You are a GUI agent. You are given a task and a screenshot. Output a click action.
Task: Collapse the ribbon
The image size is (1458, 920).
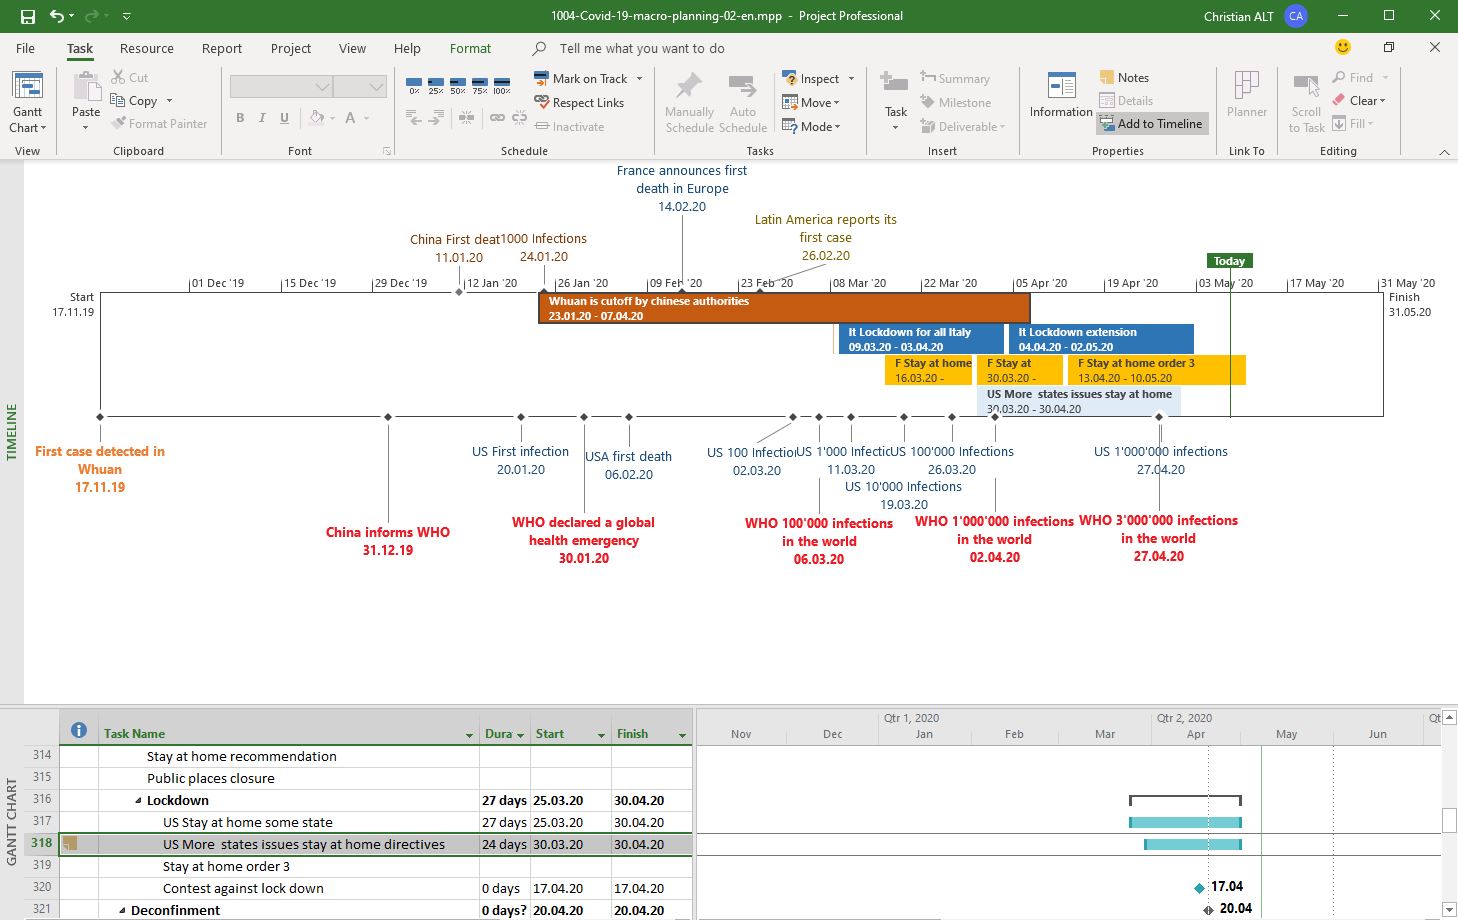pyautogui.click(x=1444, y=152)
